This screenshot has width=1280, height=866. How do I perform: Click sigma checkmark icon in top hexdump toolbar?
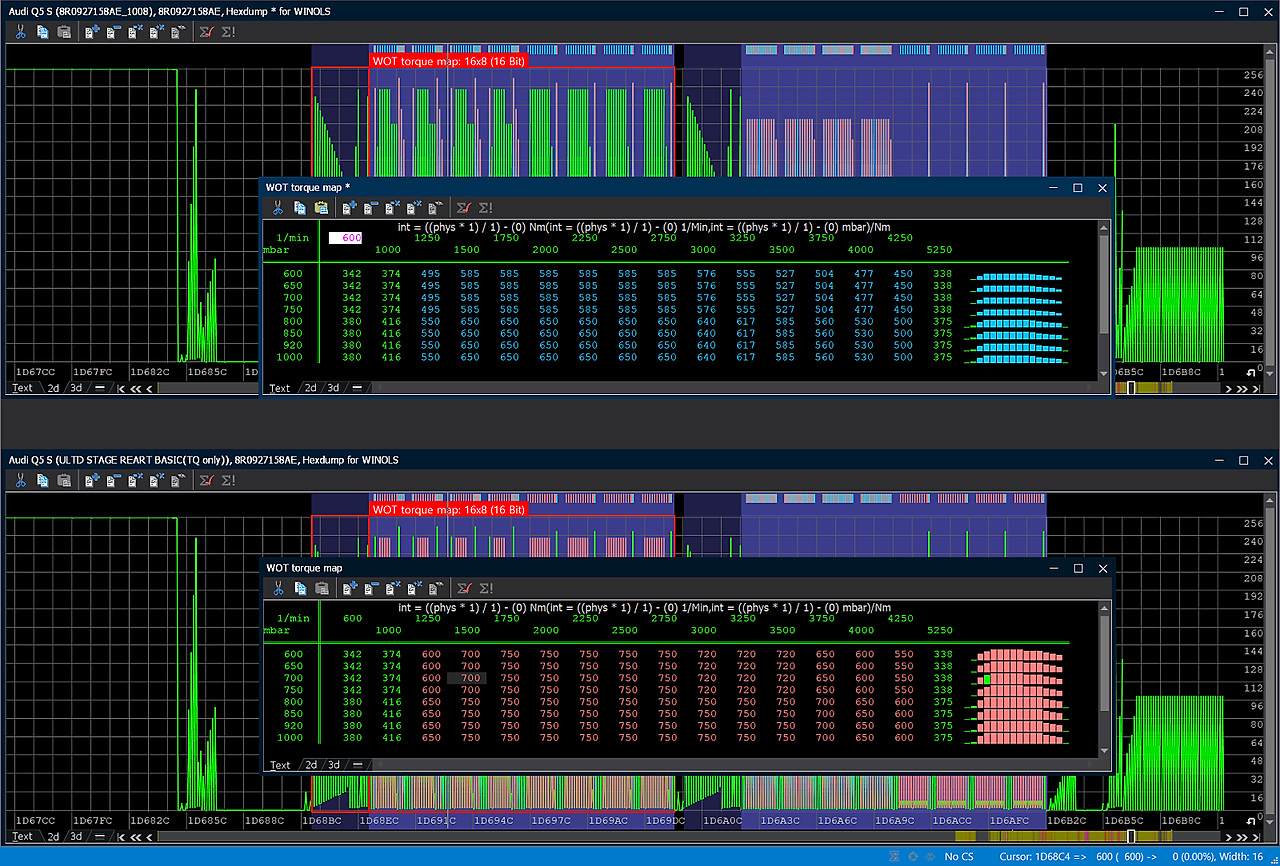coord(207,32)
